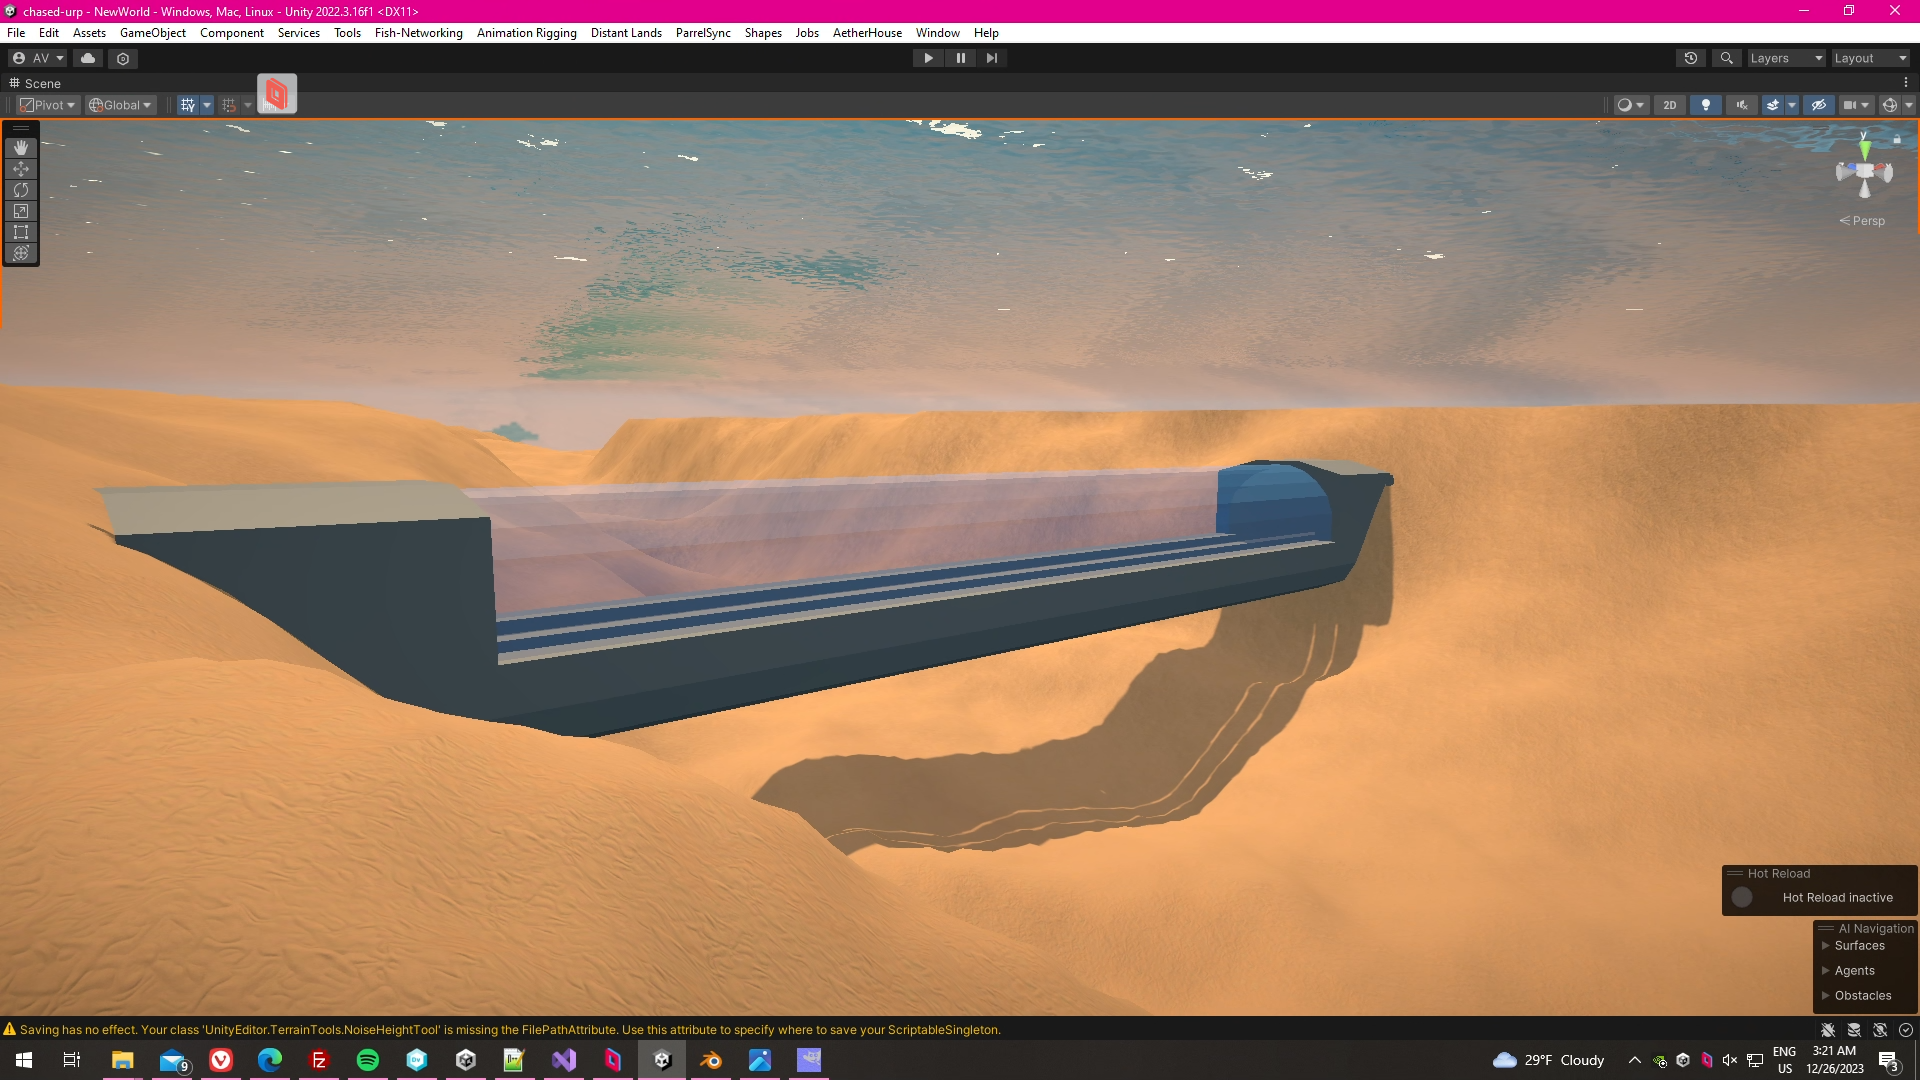Open the Fish-Networking menu
The width and height of the screenshot is (1920, 1080).
[x=418, y=33]
